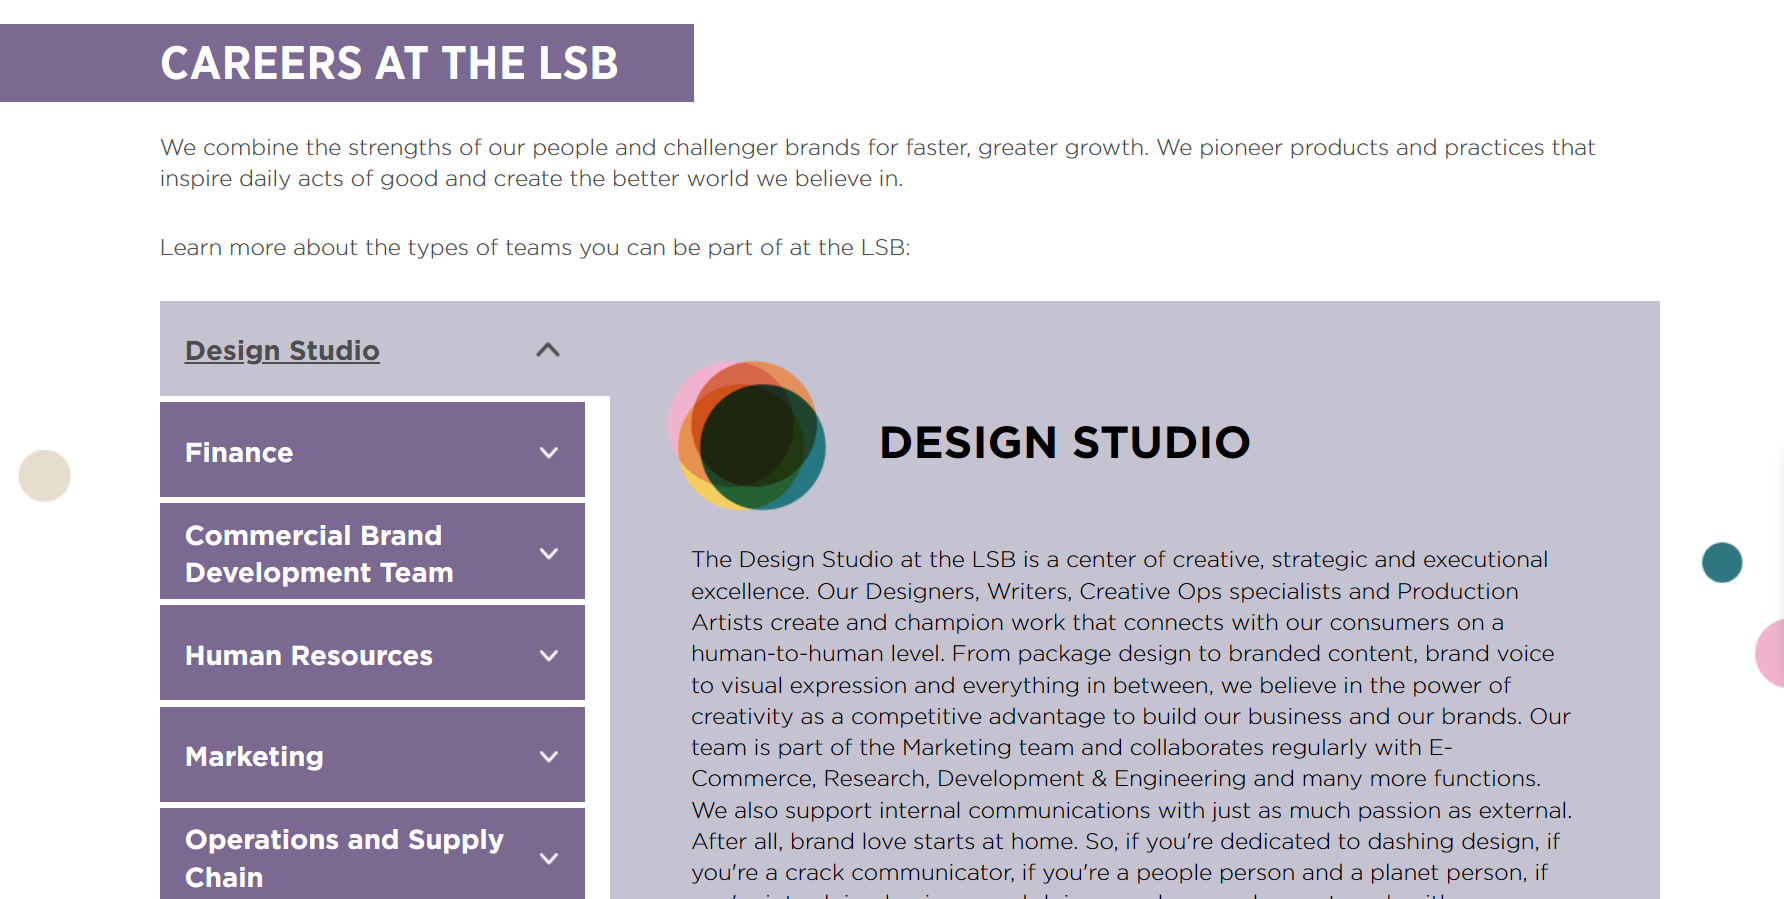Viewport: 1784px width, 899px height.
Task: Open the Human Resources section
Action: pos(308,656)
